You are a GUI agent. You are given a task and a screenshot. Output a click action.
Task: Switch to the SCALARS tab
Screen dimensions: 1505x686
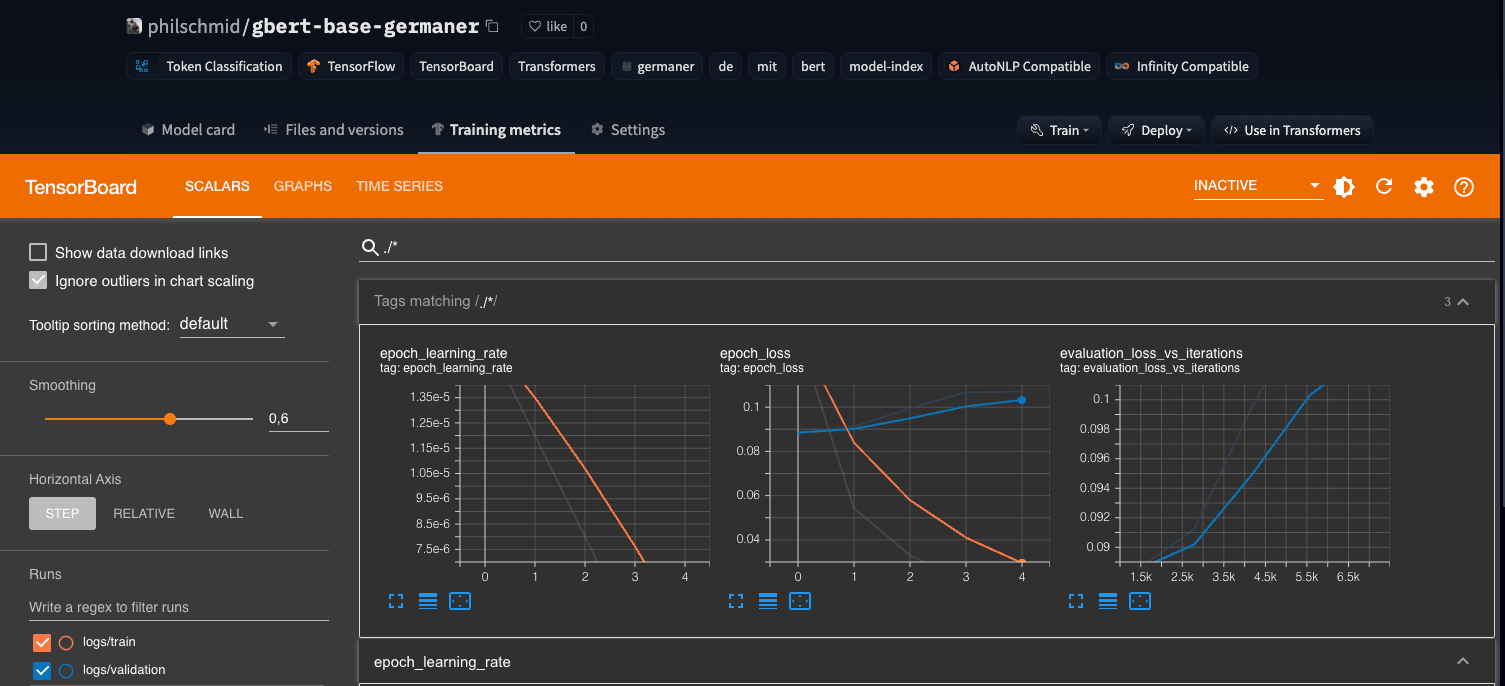click(217, 186)
